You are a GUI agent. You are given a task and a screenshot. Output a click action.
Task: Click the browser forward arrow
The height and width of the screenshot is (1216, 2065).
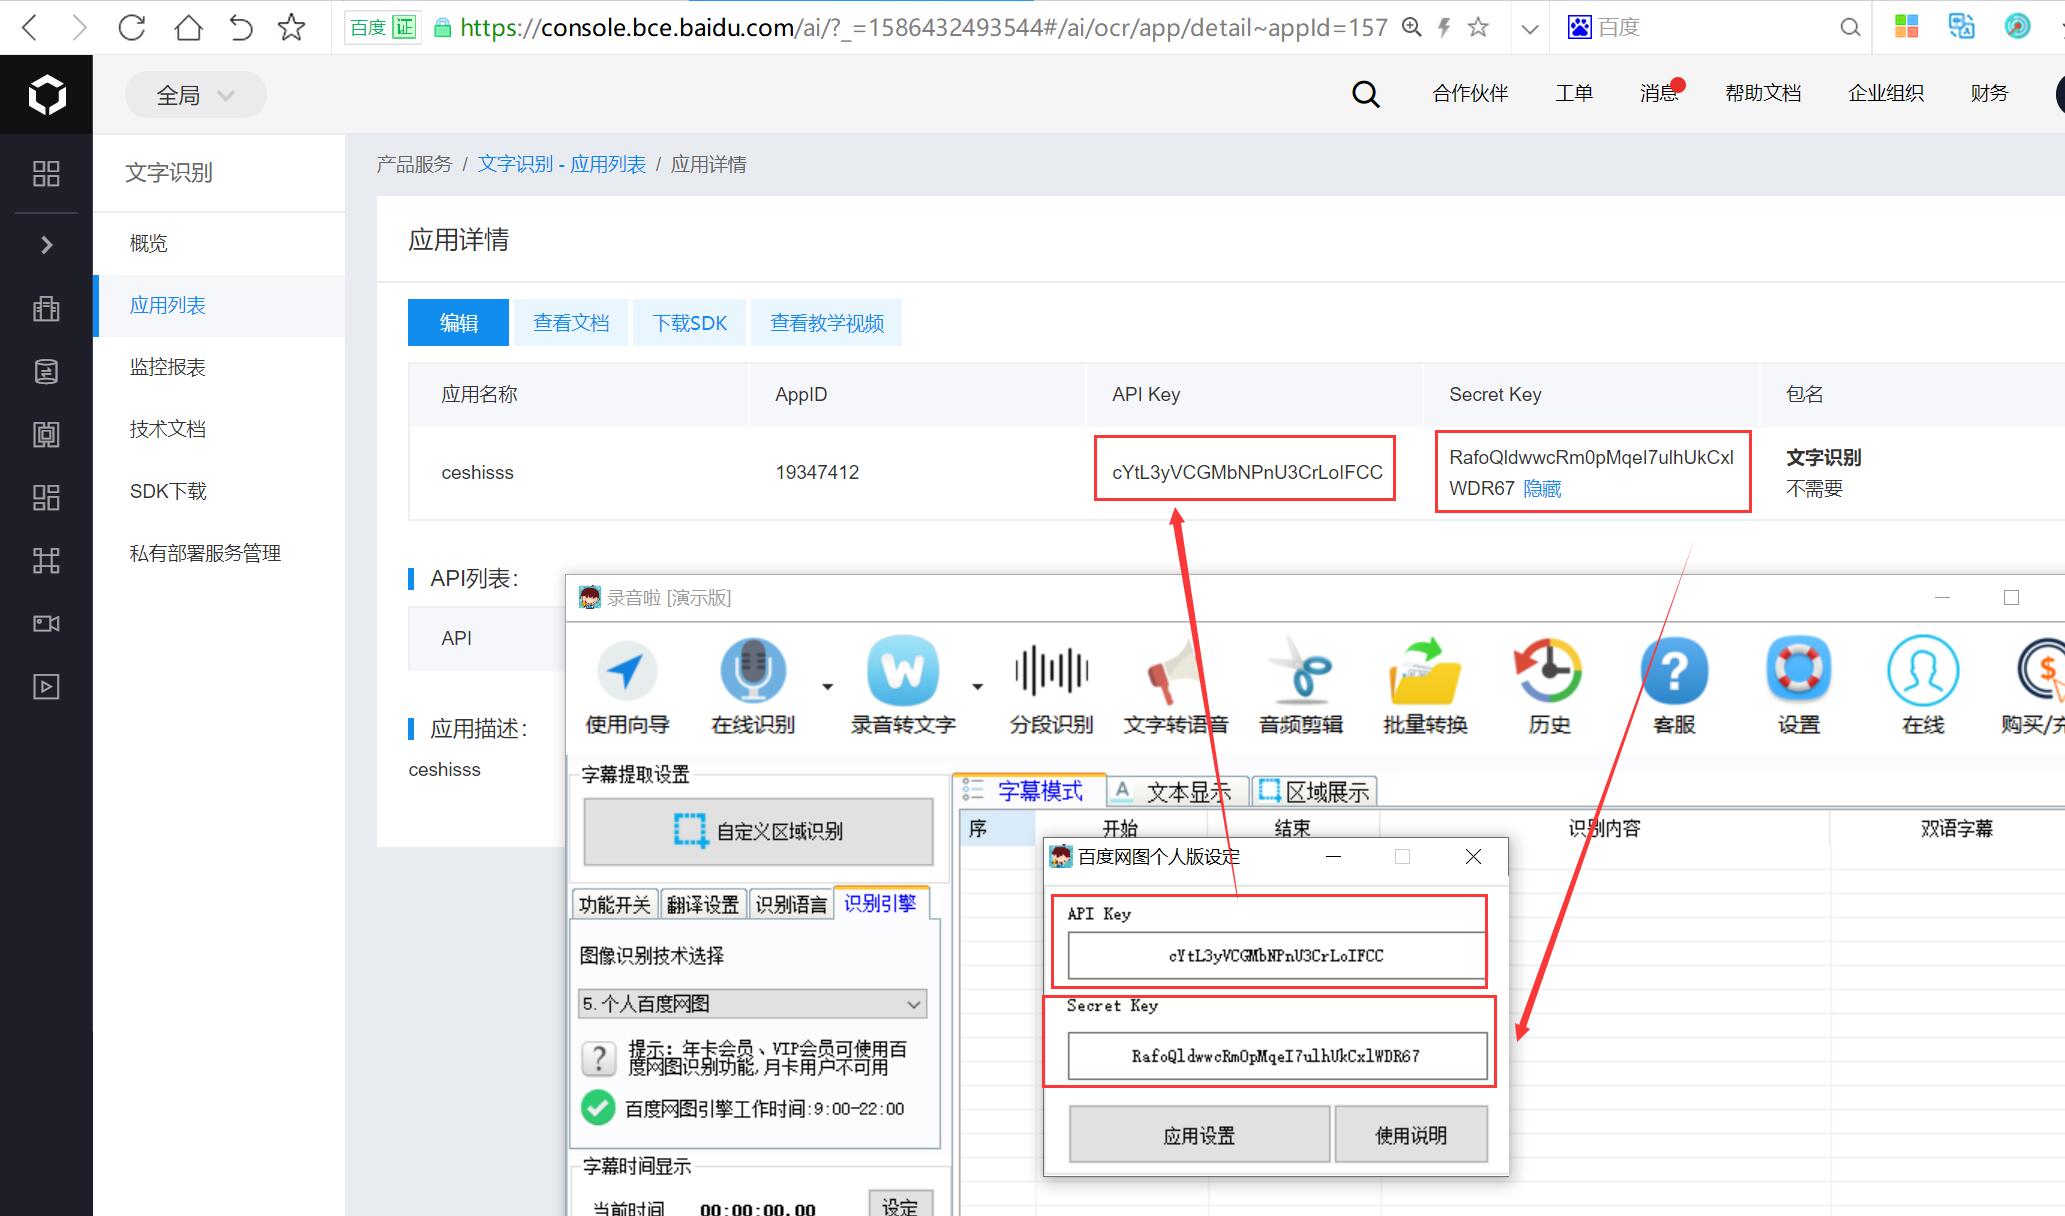[79, 27]
